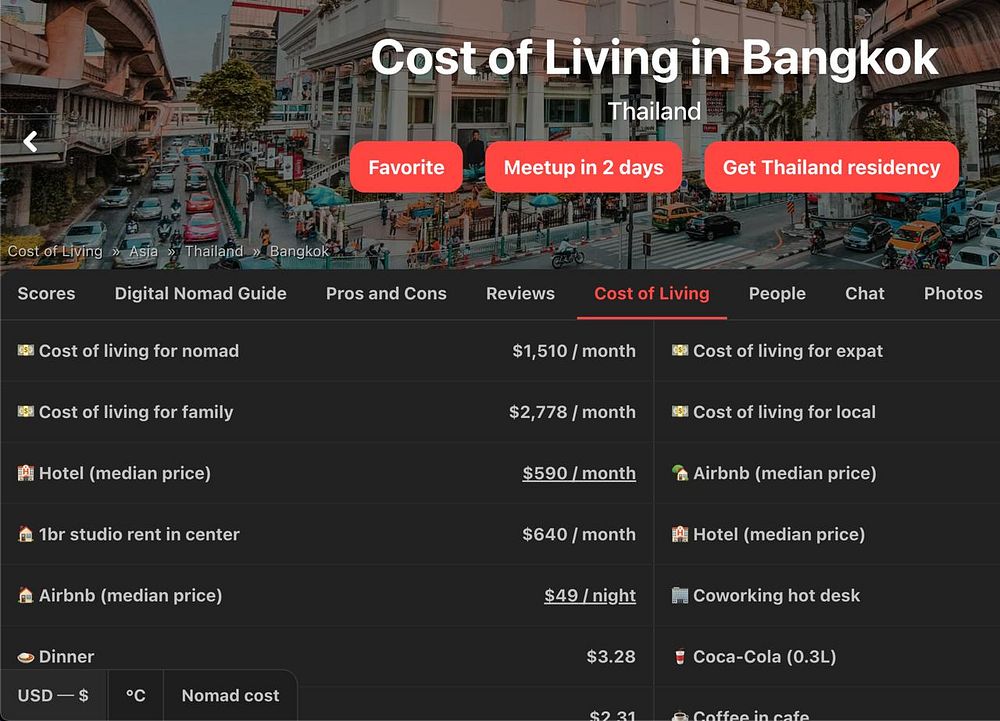Click the Meetup in 2 days button
This screenshot has width=1000, height=721.
pos(584,167)
